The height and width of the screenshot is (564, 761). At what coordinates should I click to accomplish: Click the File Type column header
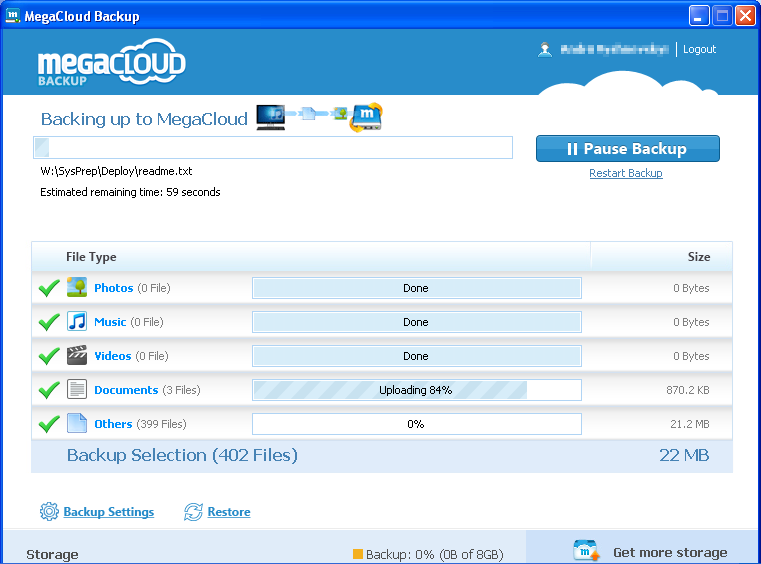coord(91,257)
